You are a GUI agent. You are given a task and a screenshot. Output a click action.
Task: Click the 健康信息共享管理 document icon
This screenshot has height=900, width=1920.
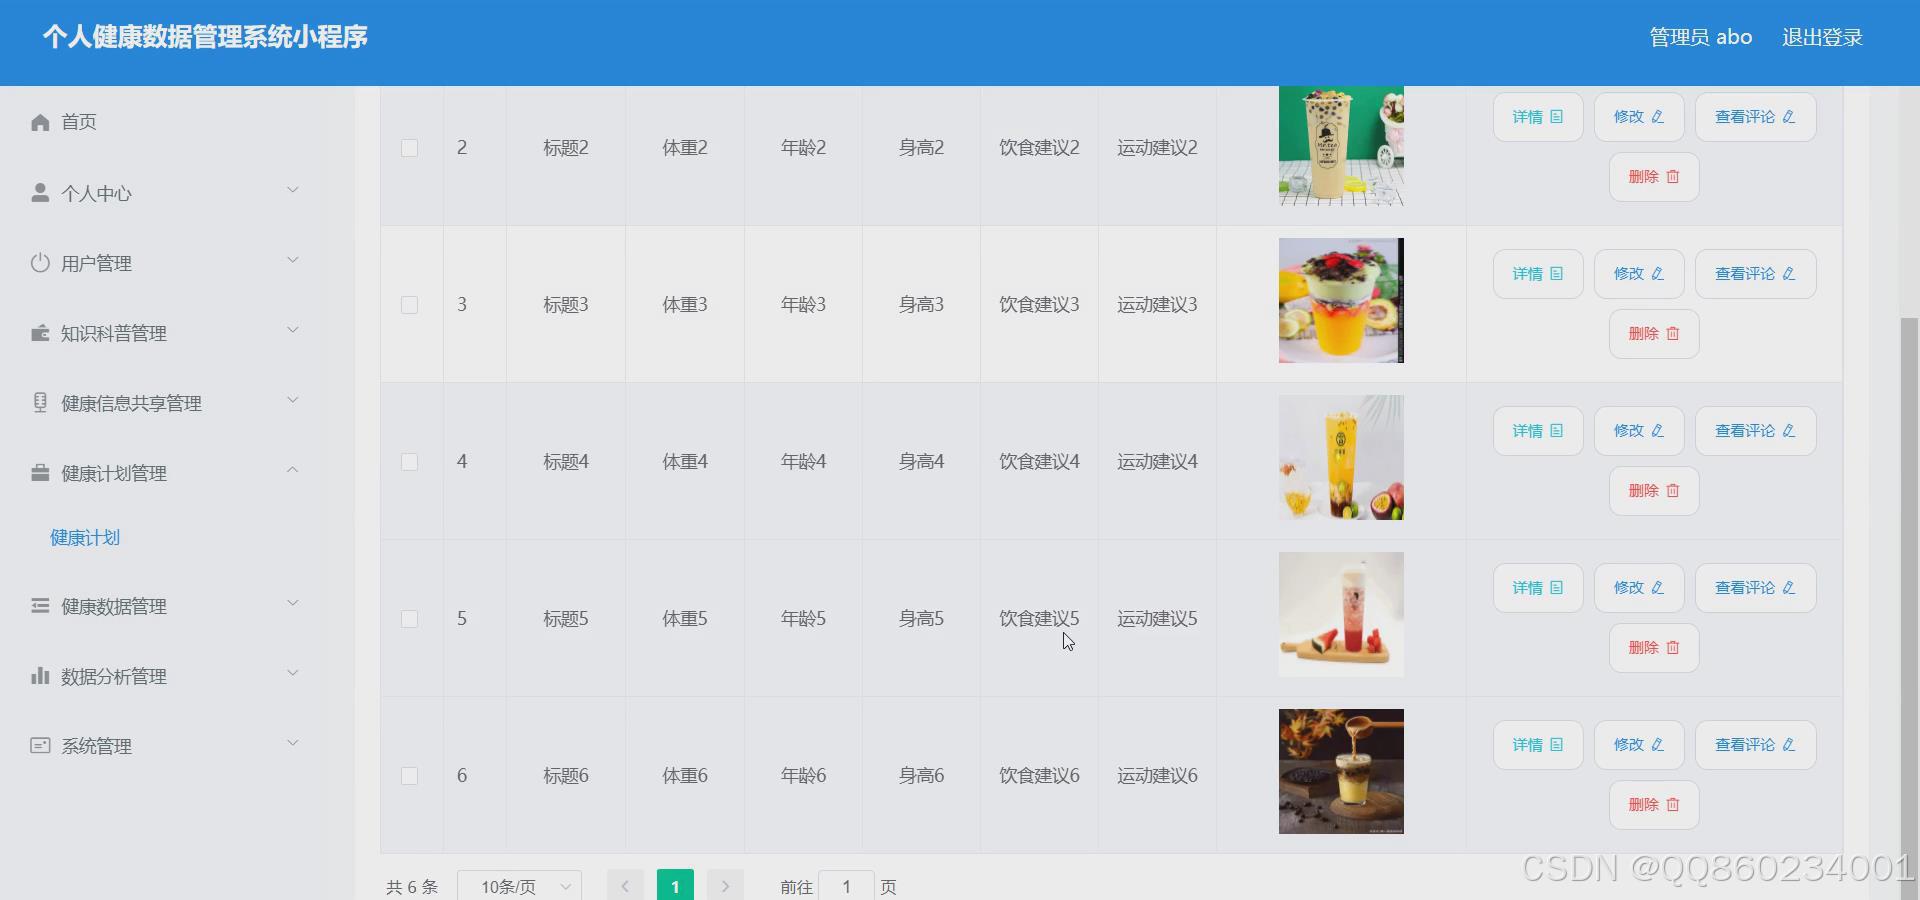[39, 402]
